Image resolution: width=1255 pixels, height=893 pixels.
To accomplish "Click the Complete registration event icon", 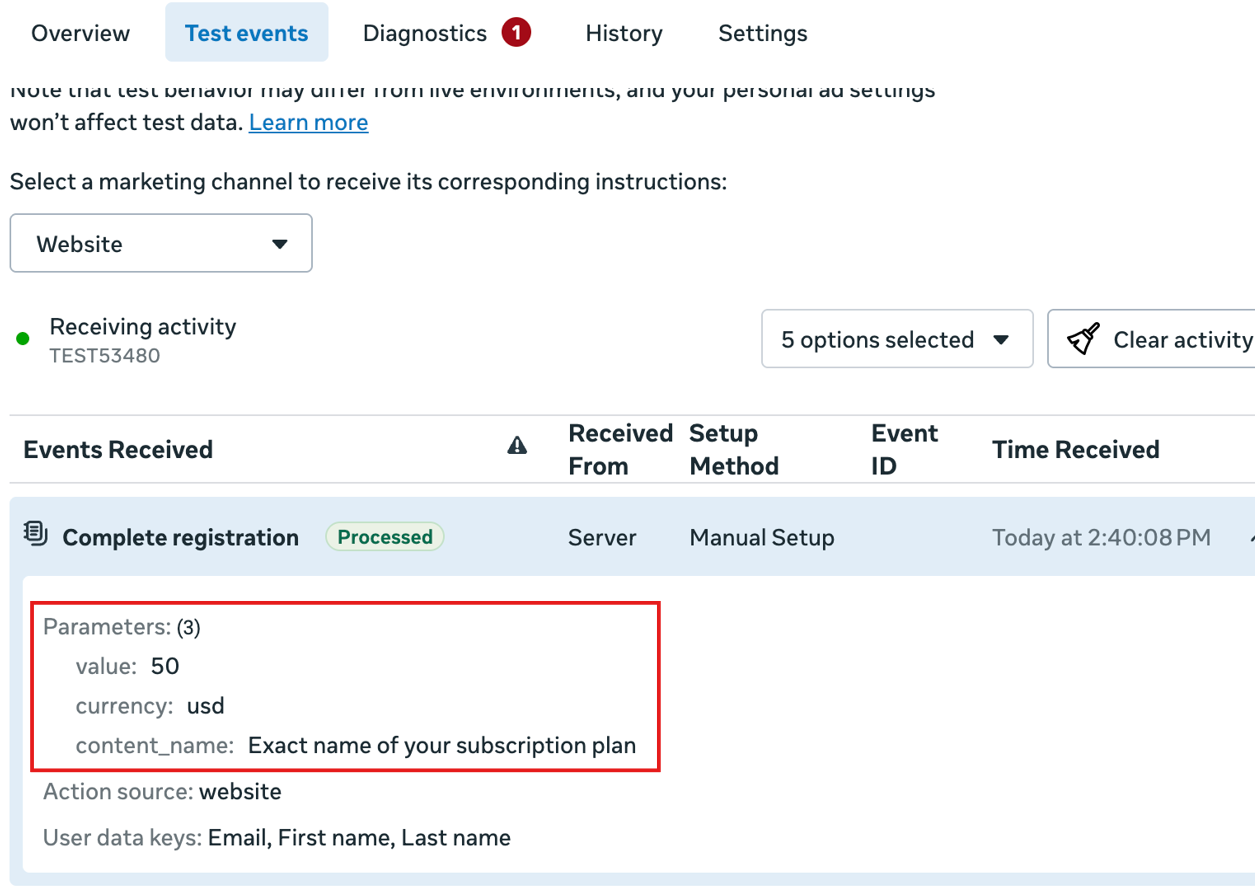I will click(36, 534).
